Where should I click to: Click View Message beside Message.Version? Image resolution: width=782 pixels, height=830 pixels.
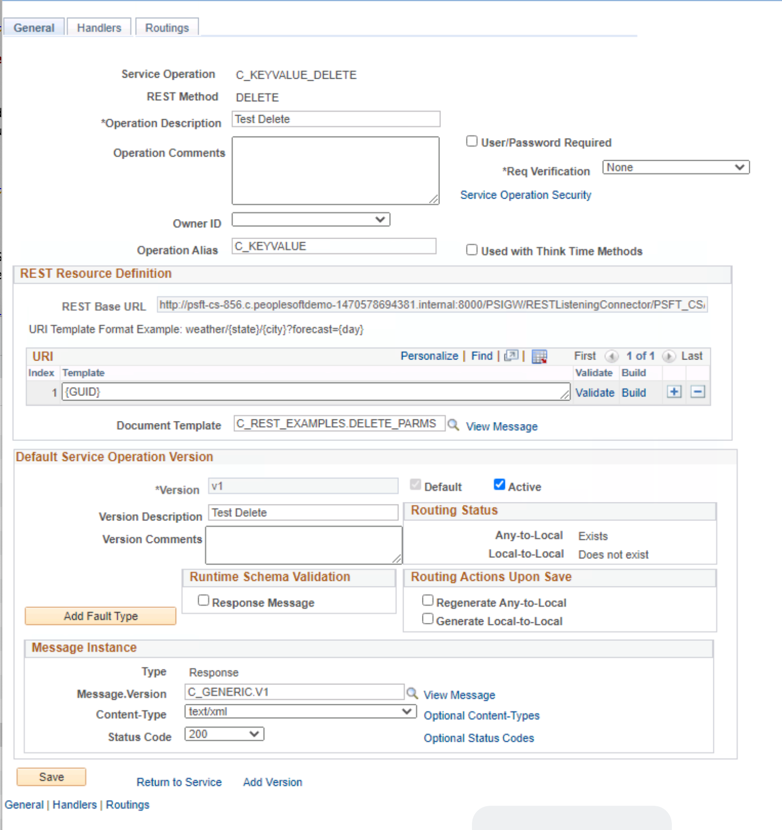459,694
